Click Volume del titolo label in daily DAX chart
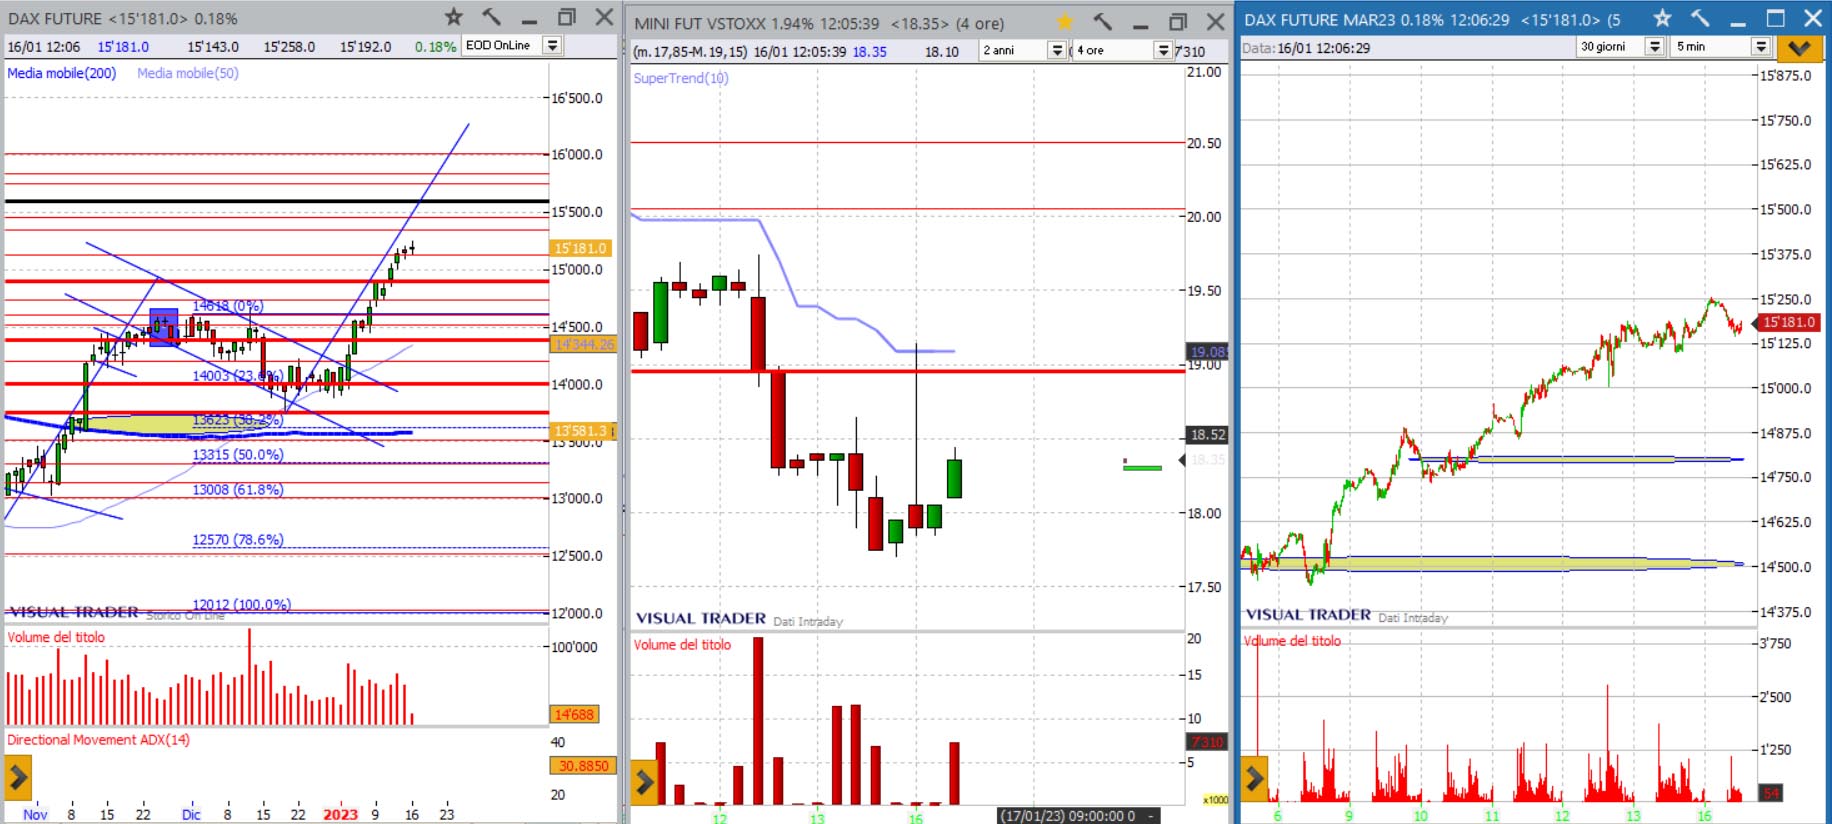Viewport: 1832px width, 824px height. point(56,637)
